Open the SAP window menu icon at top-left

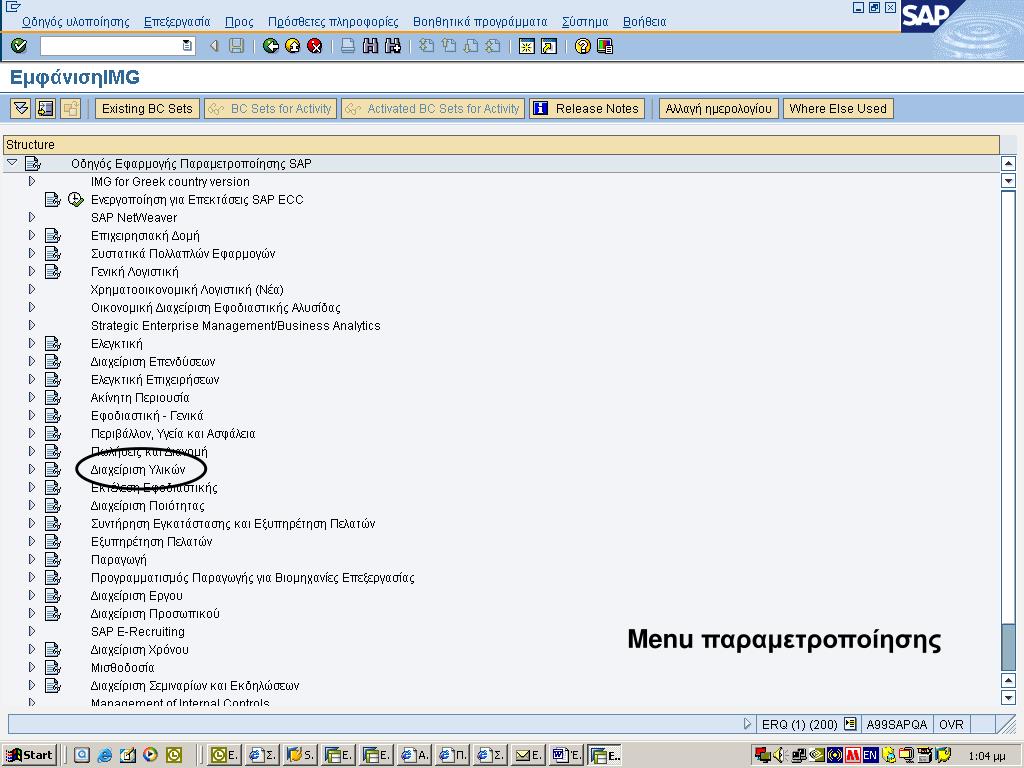pos(13,7)
